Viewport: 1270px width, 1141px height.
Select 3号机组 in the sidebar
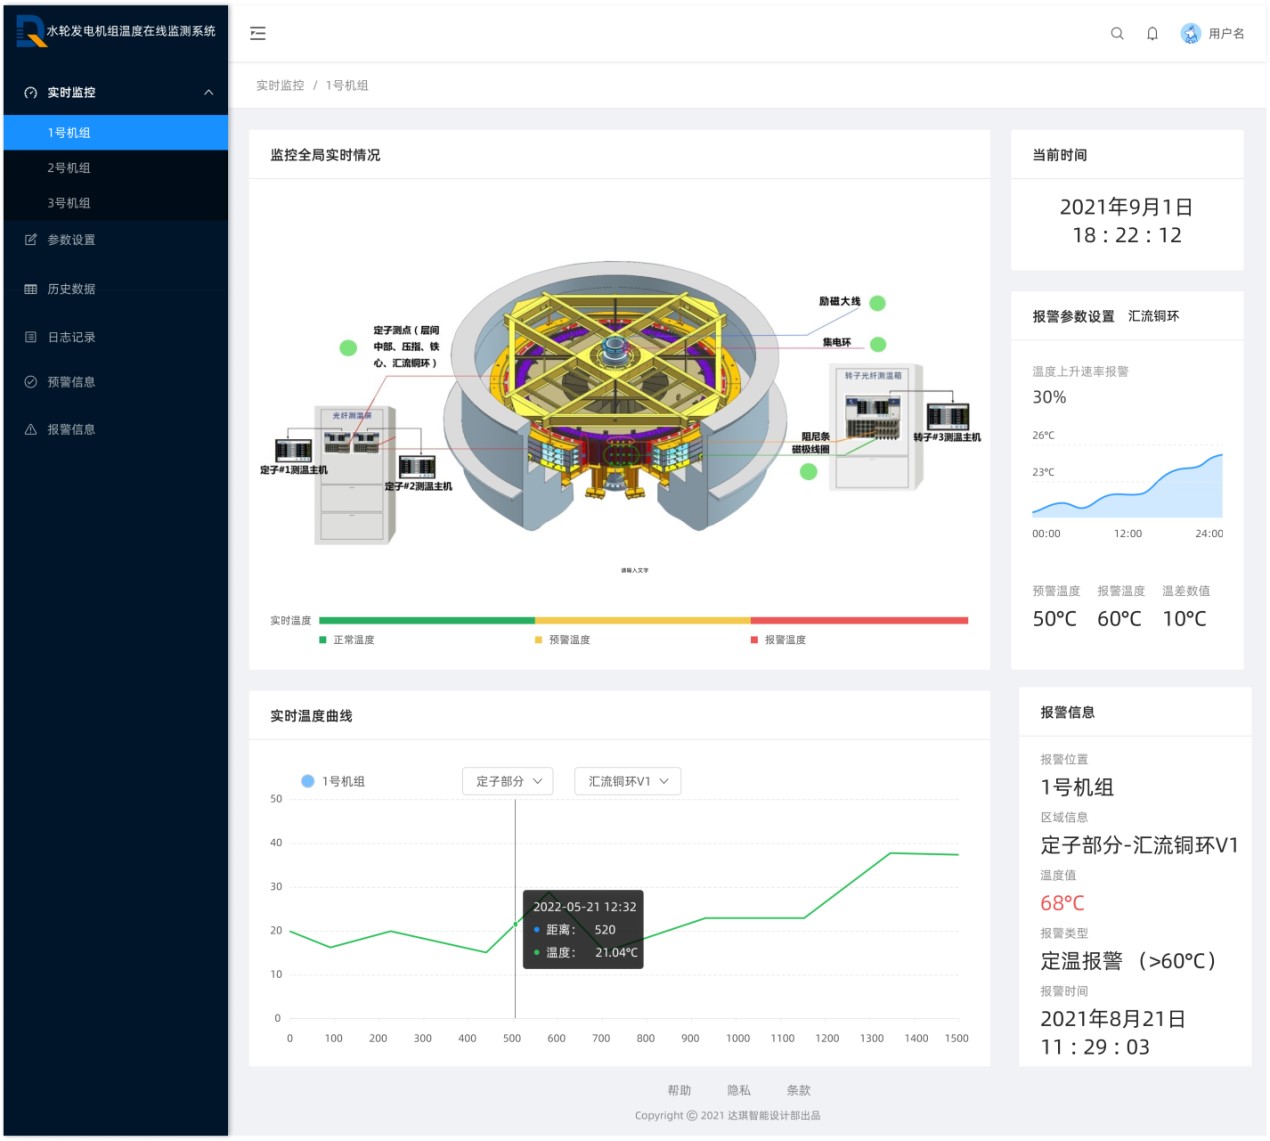click(69, 203)
